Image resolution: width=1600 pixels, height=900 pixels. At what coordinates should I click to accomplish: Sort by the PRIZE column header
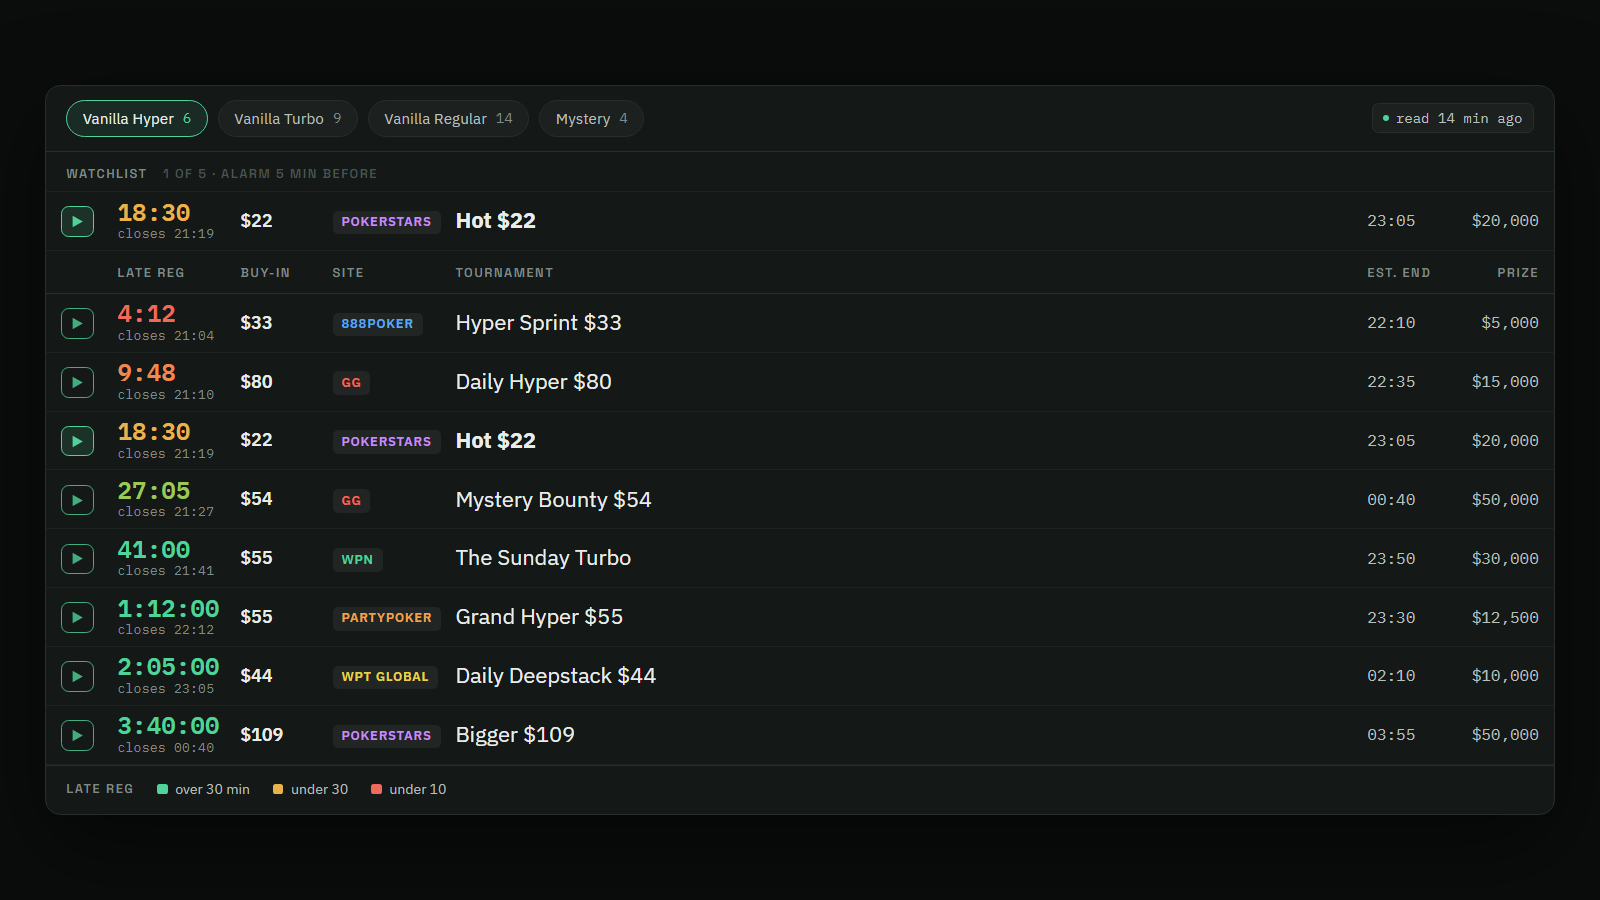[1517, 273]
